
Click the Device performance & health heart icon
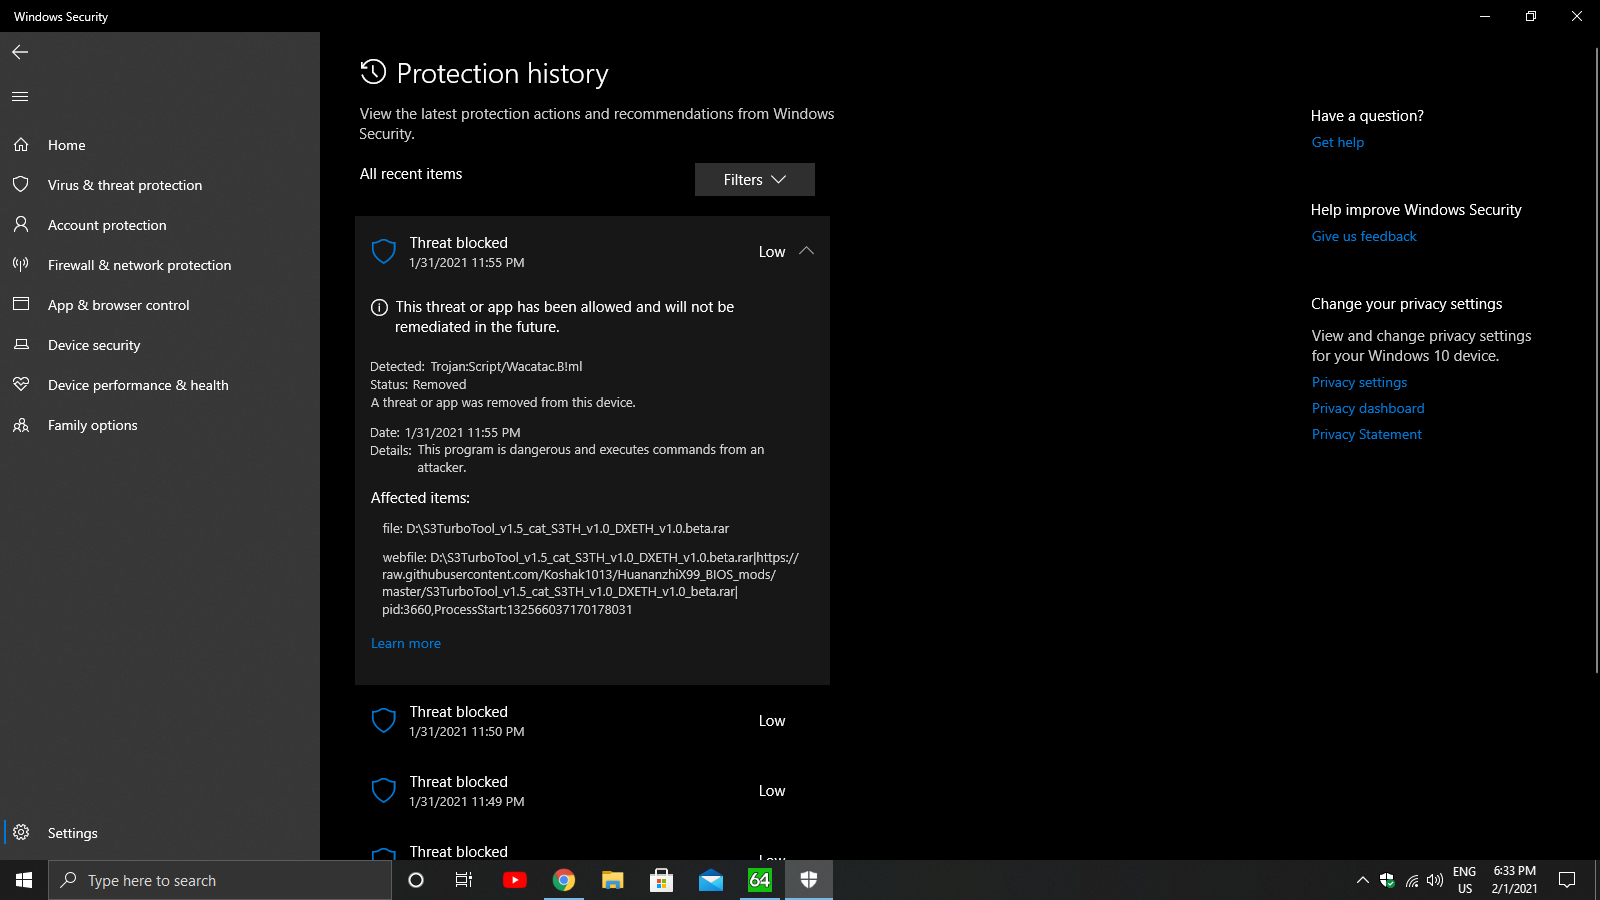click(x=21, y=385)
